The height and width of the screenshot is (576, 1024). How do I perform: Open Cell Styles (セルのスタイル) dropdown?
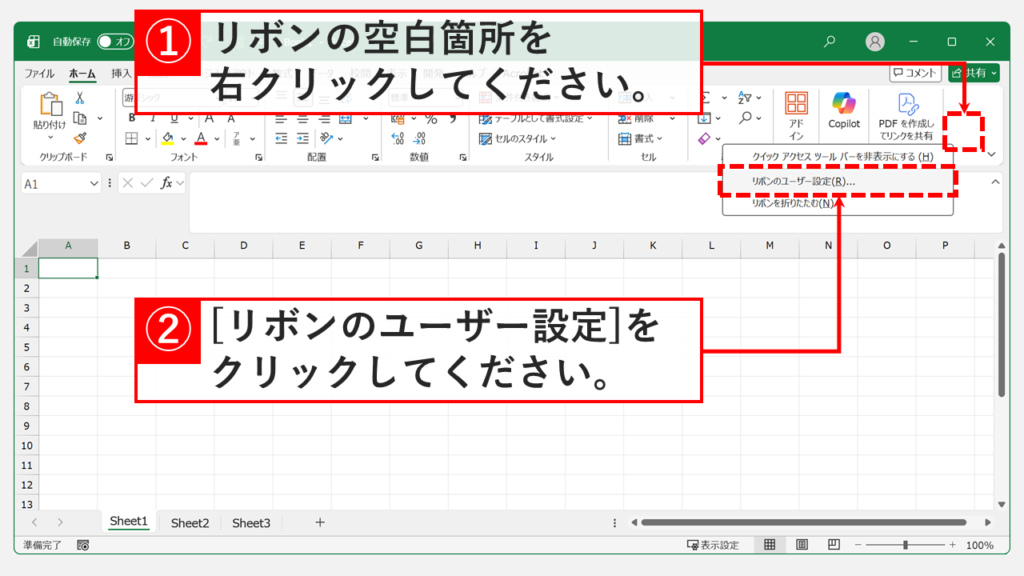point(517,138)
